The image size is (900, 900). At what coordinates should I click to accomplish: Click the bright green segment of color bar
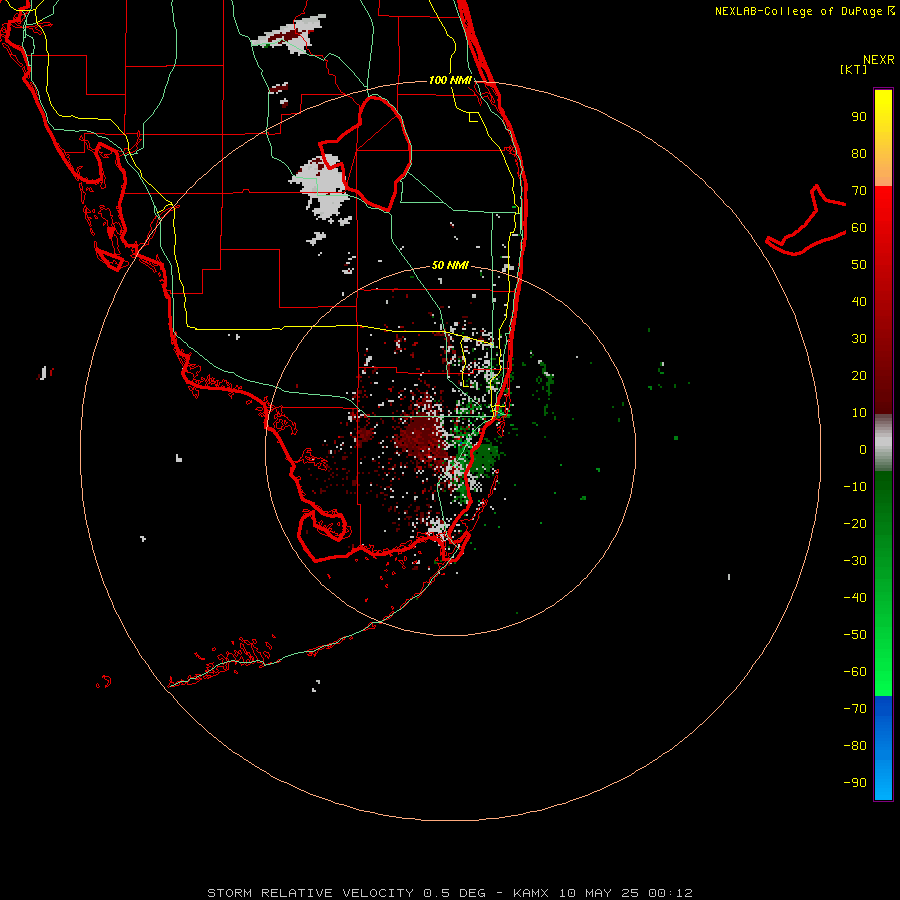click(x=883, y=584)
